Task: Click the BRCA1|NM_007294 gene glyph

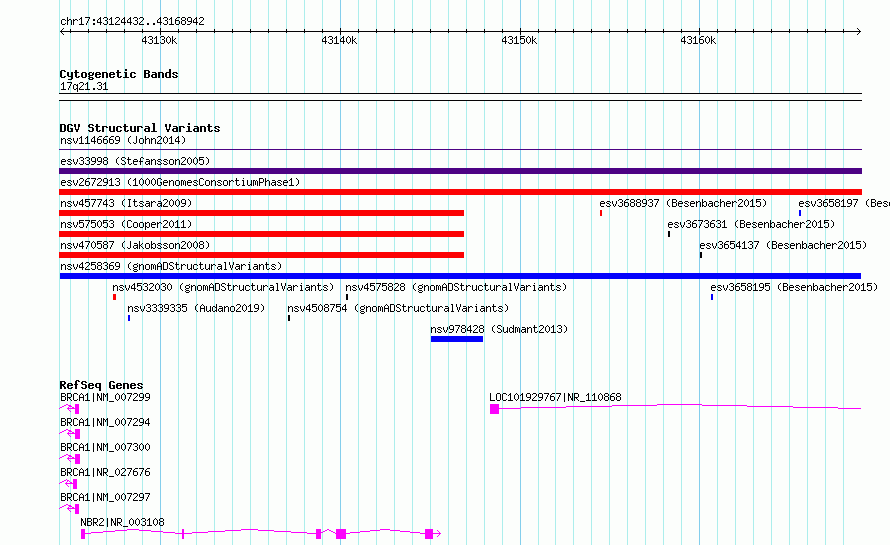Action: 69,434
